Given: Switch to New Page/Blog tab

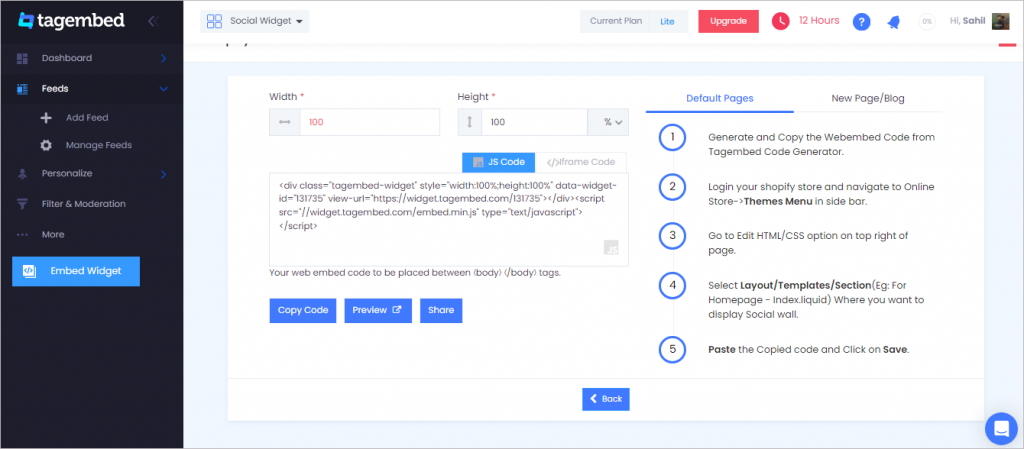Looking at the screenshot, I should (x=868, y=99).
